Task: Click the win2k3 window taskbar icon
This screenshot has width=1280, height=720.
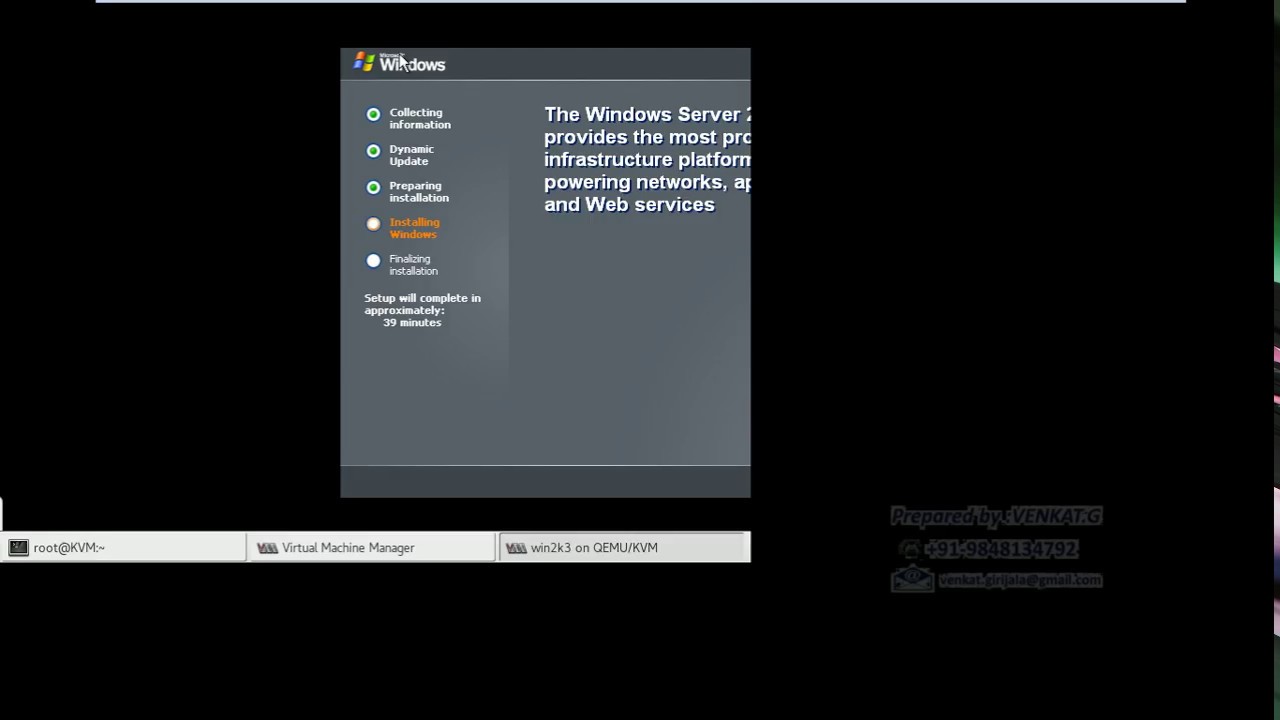Action: coord(516,547)
